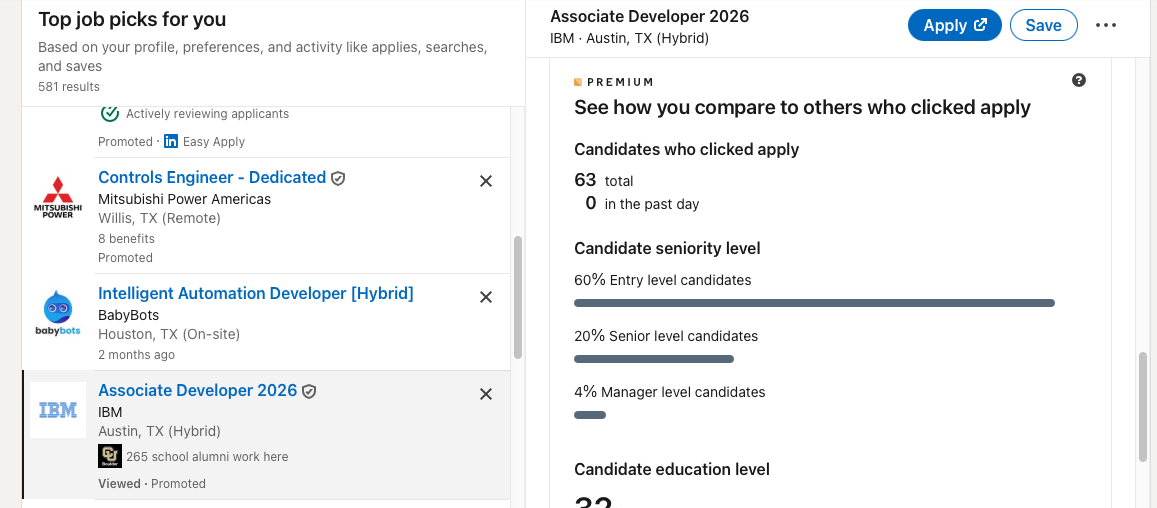Image resolution: width=1157 pixels, height=508 pixels.
Task: Click the Apply button for IBM job
Action: pos(954,26)
